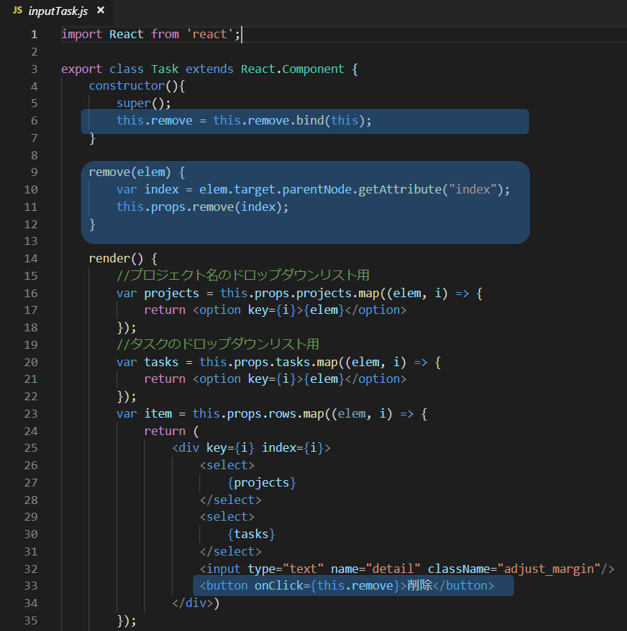Click the comment タスクのドロップダウンリスト用
The width and height of the screenshot is (627, 631).
coord(218,344)
